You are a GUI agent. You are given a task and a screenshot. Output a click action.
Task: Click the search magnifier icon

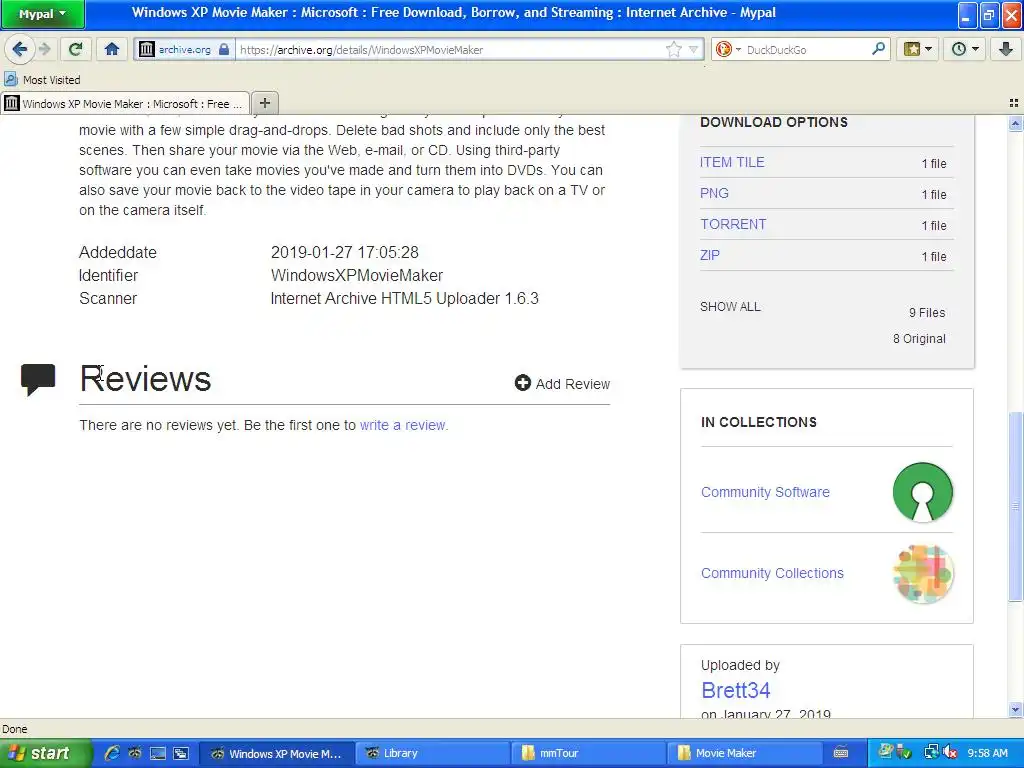point(878,49)
